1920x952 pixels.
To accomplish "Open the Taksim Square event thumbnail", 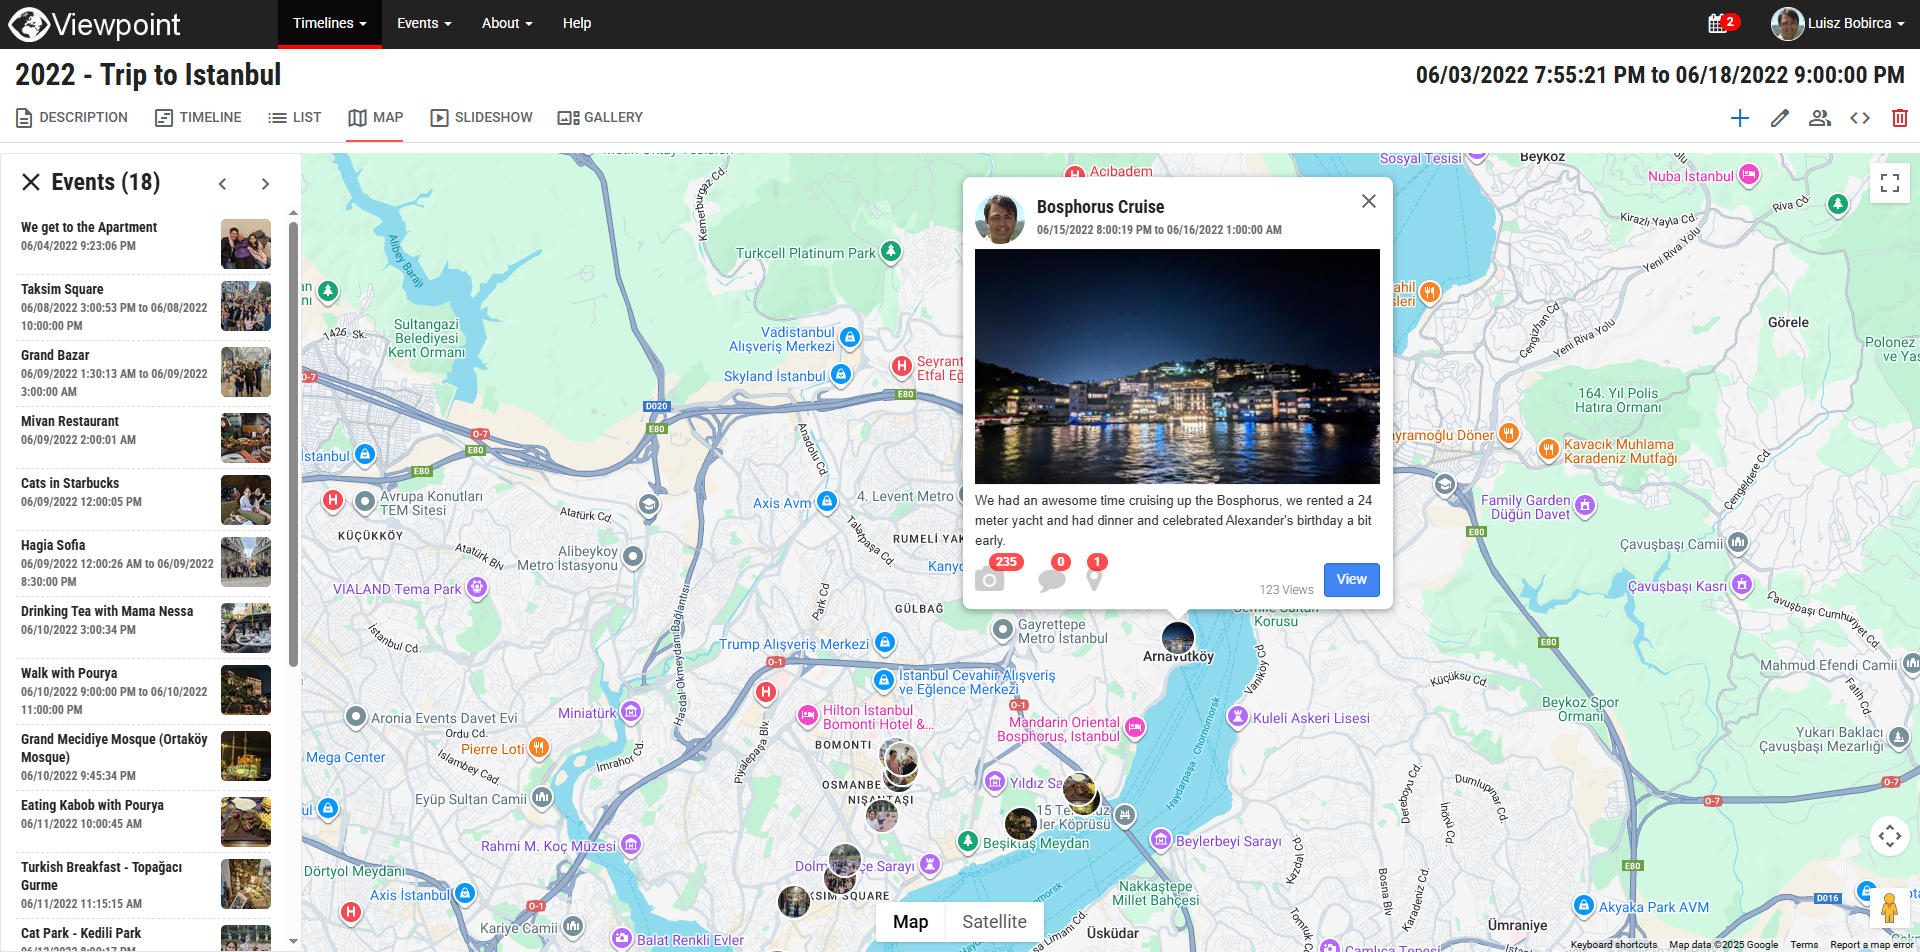I will click(245, 306).
